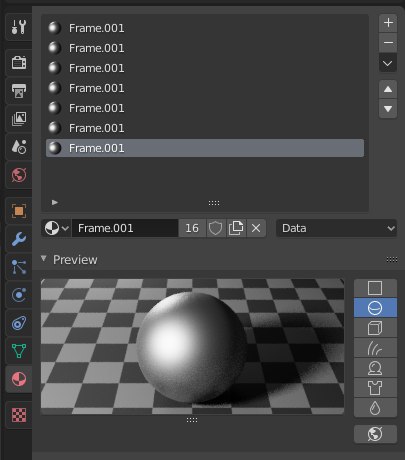Open the Particles properties tab

click(x=19, y=267)
